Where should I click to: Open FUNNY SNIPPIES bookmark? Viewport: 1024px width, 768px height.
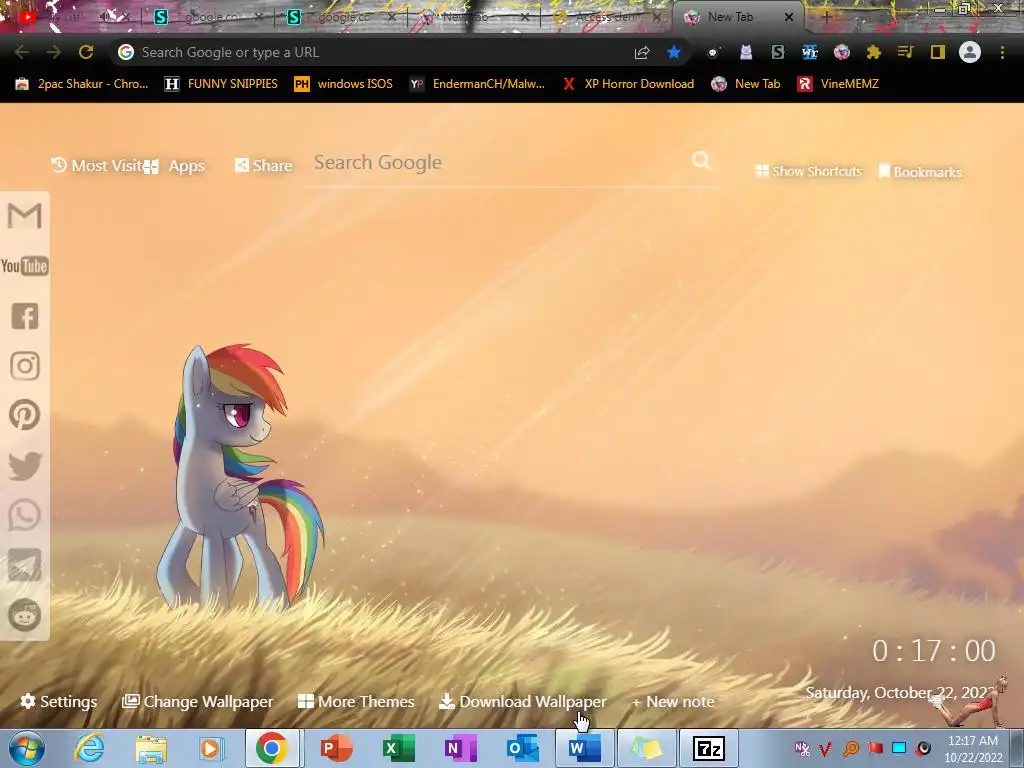(x=221, y=84)
